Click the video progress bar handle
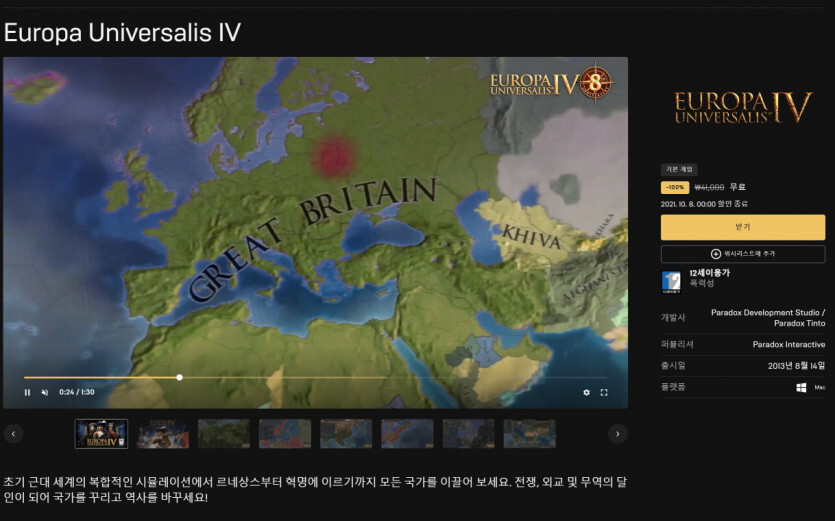 point(179,377)
